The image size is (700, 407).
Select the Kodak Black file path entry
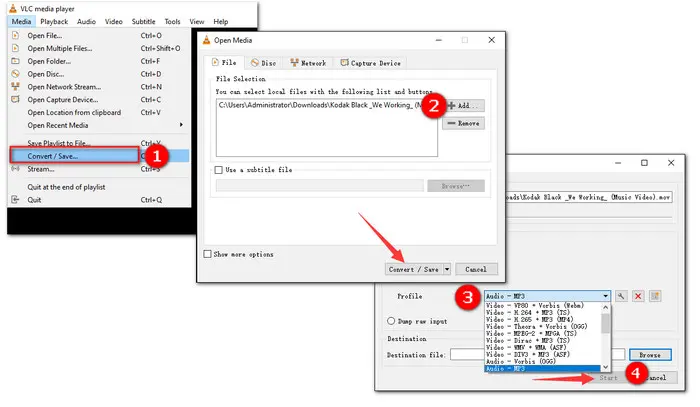click(321, 105)
